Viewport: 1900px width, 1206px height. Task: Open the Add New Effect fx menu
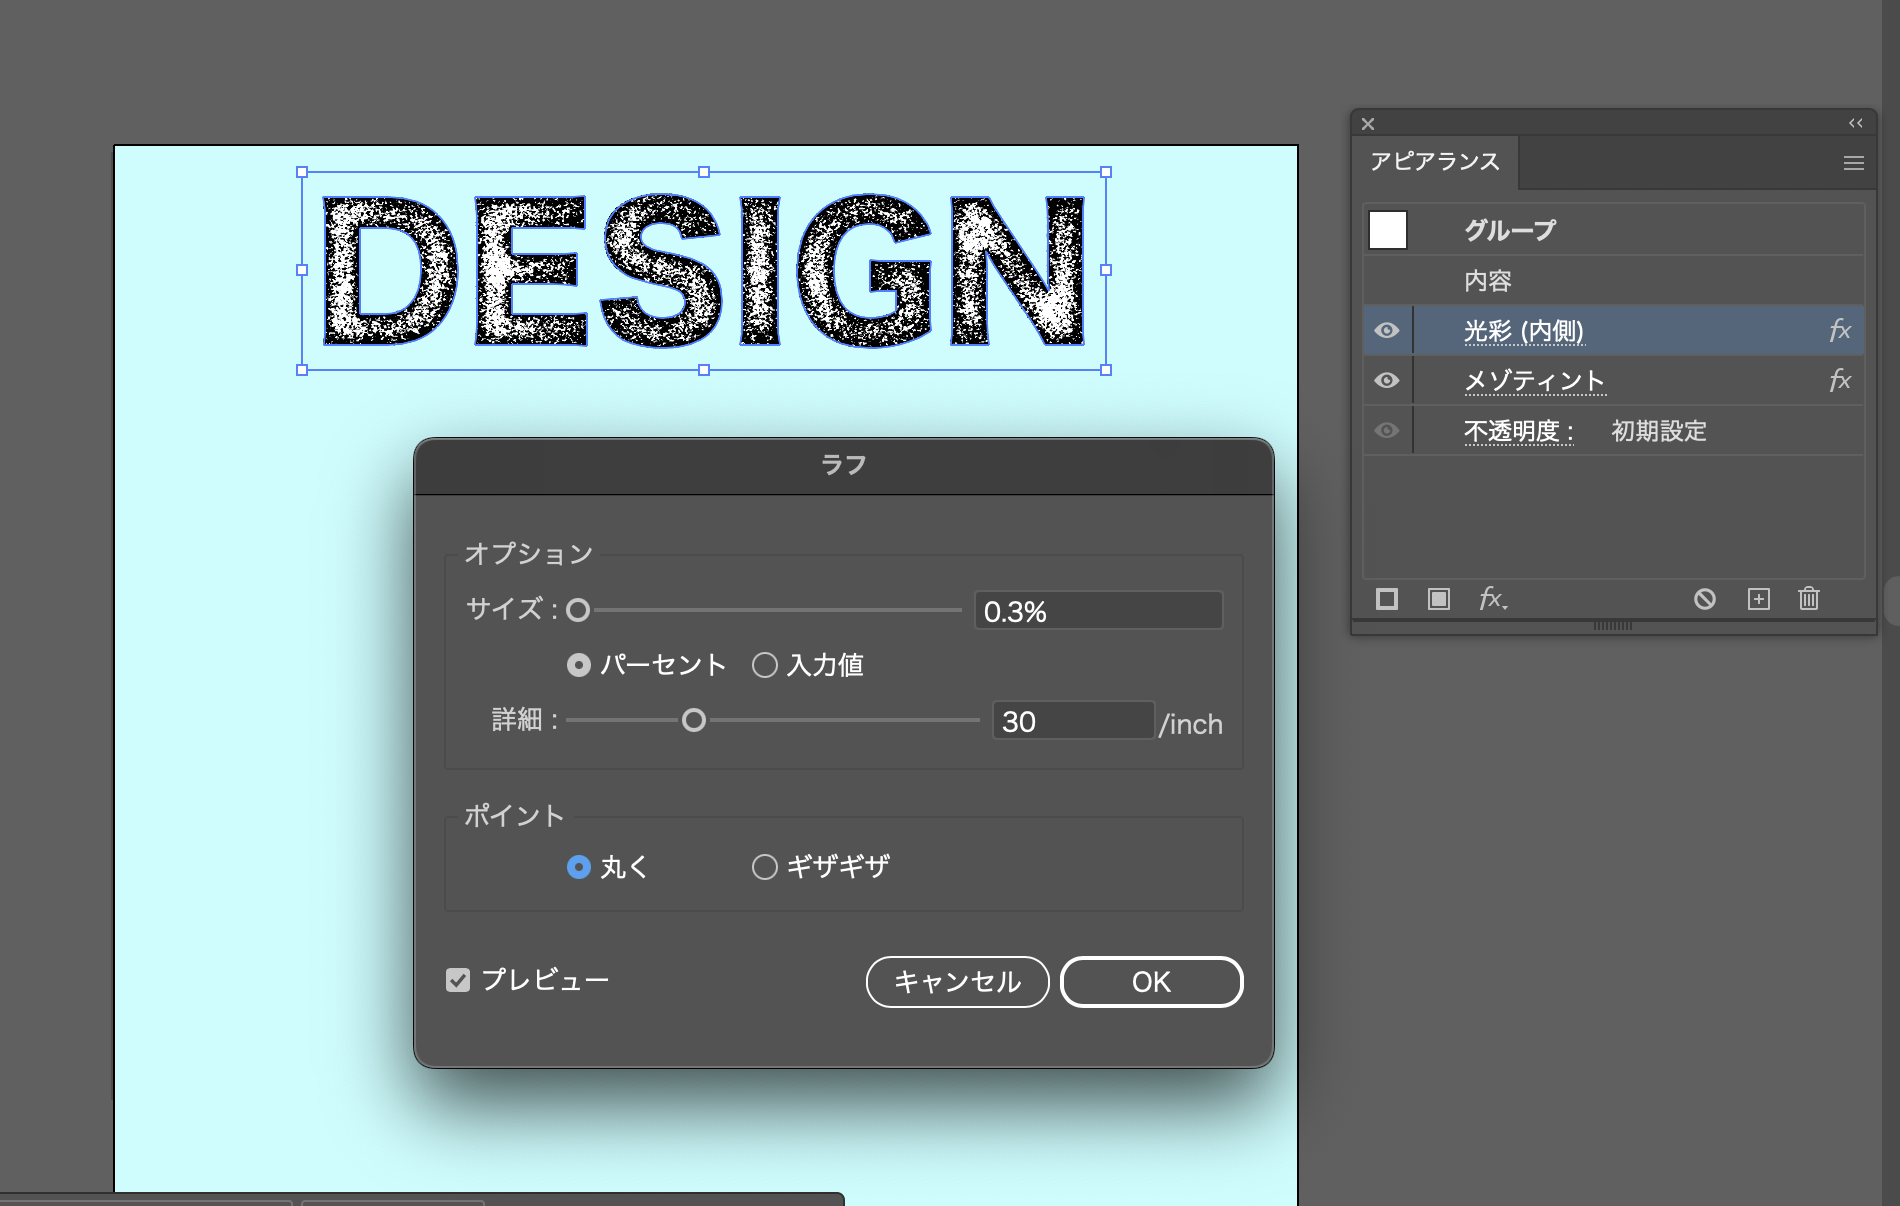[x=1492, y=599]
